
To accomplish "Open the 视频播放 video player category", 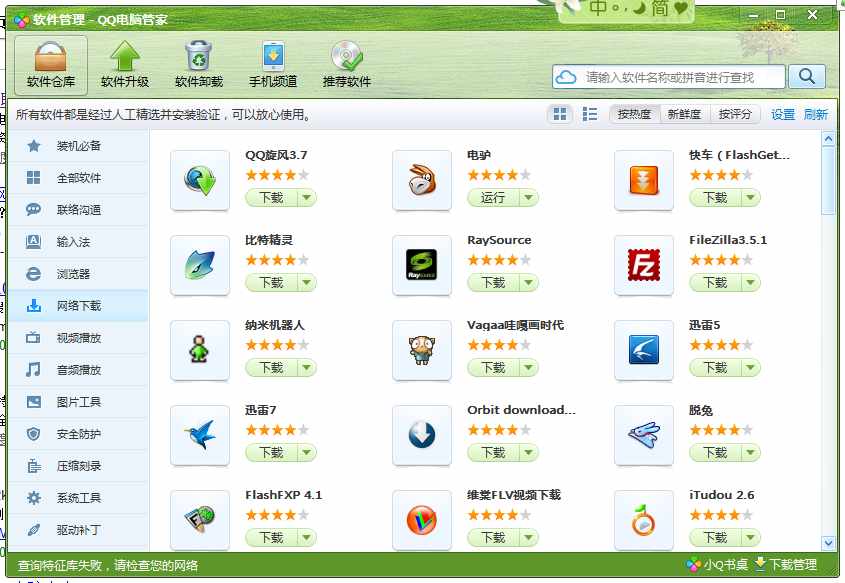I will pos(78,338).
